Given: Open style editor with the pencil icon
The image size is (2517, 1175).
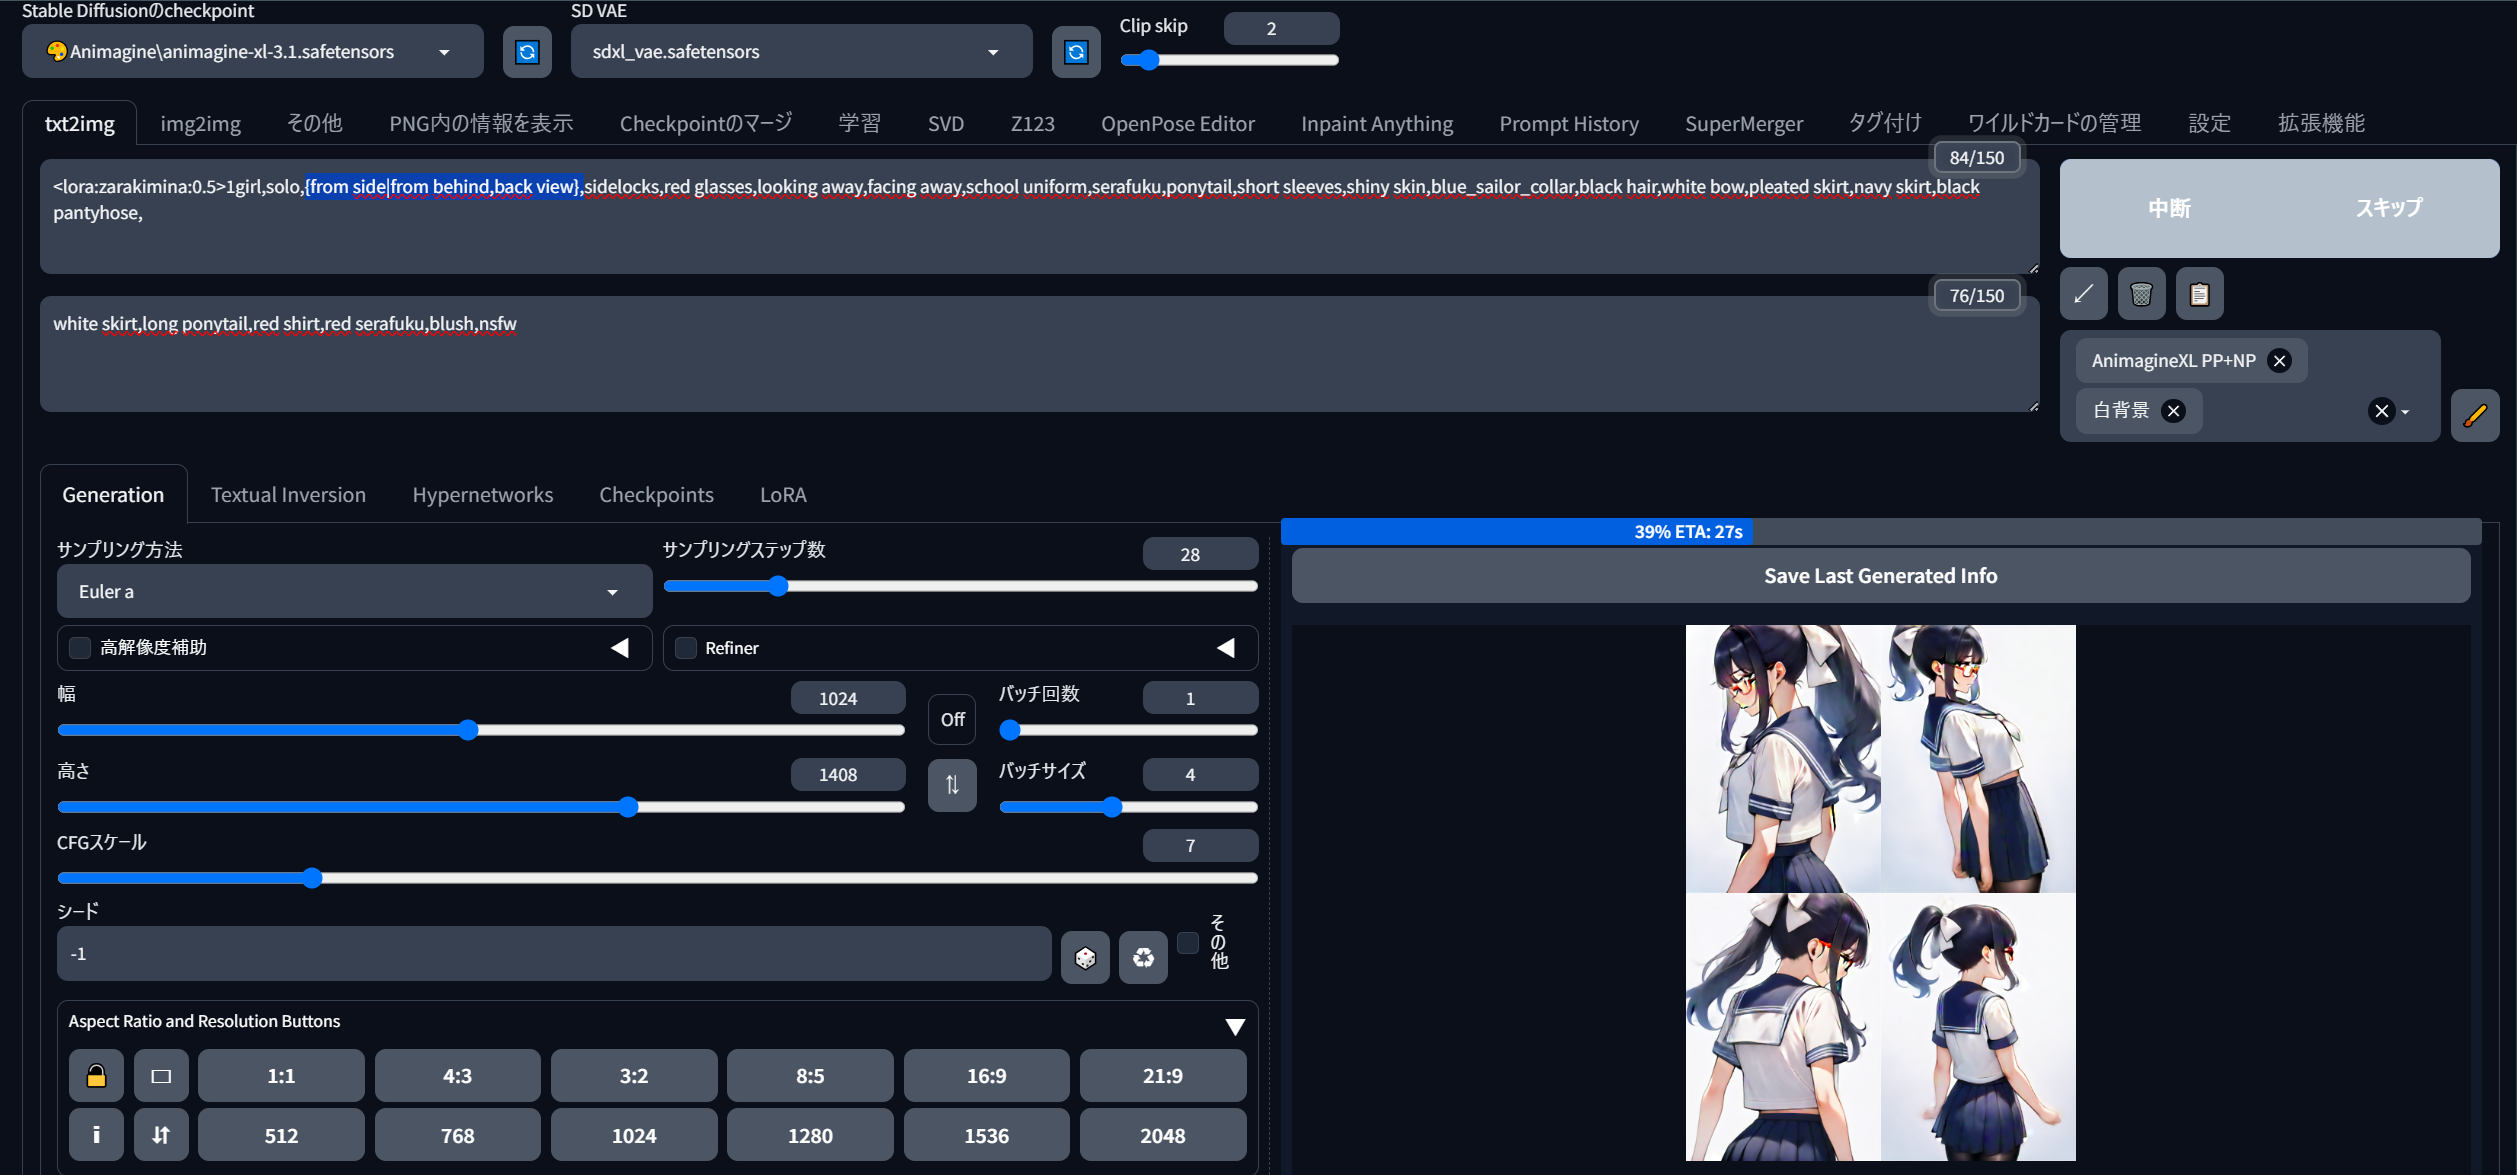Looking at the screenshot, I should [2475, 415].
